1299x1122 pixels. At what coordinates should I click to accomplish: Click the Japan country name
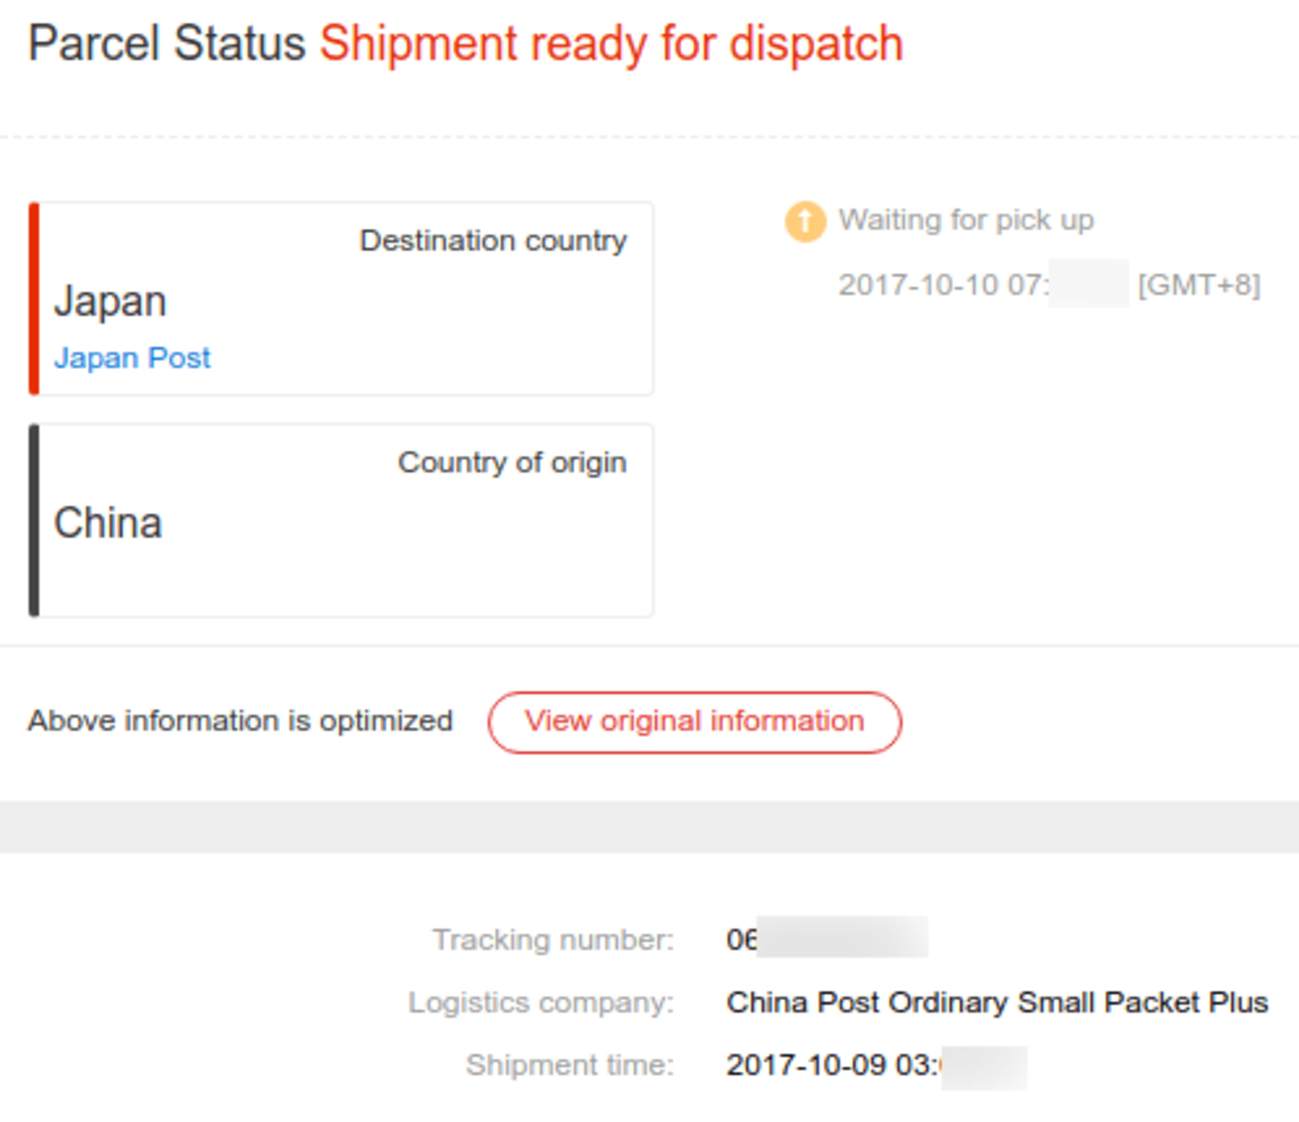110,301
